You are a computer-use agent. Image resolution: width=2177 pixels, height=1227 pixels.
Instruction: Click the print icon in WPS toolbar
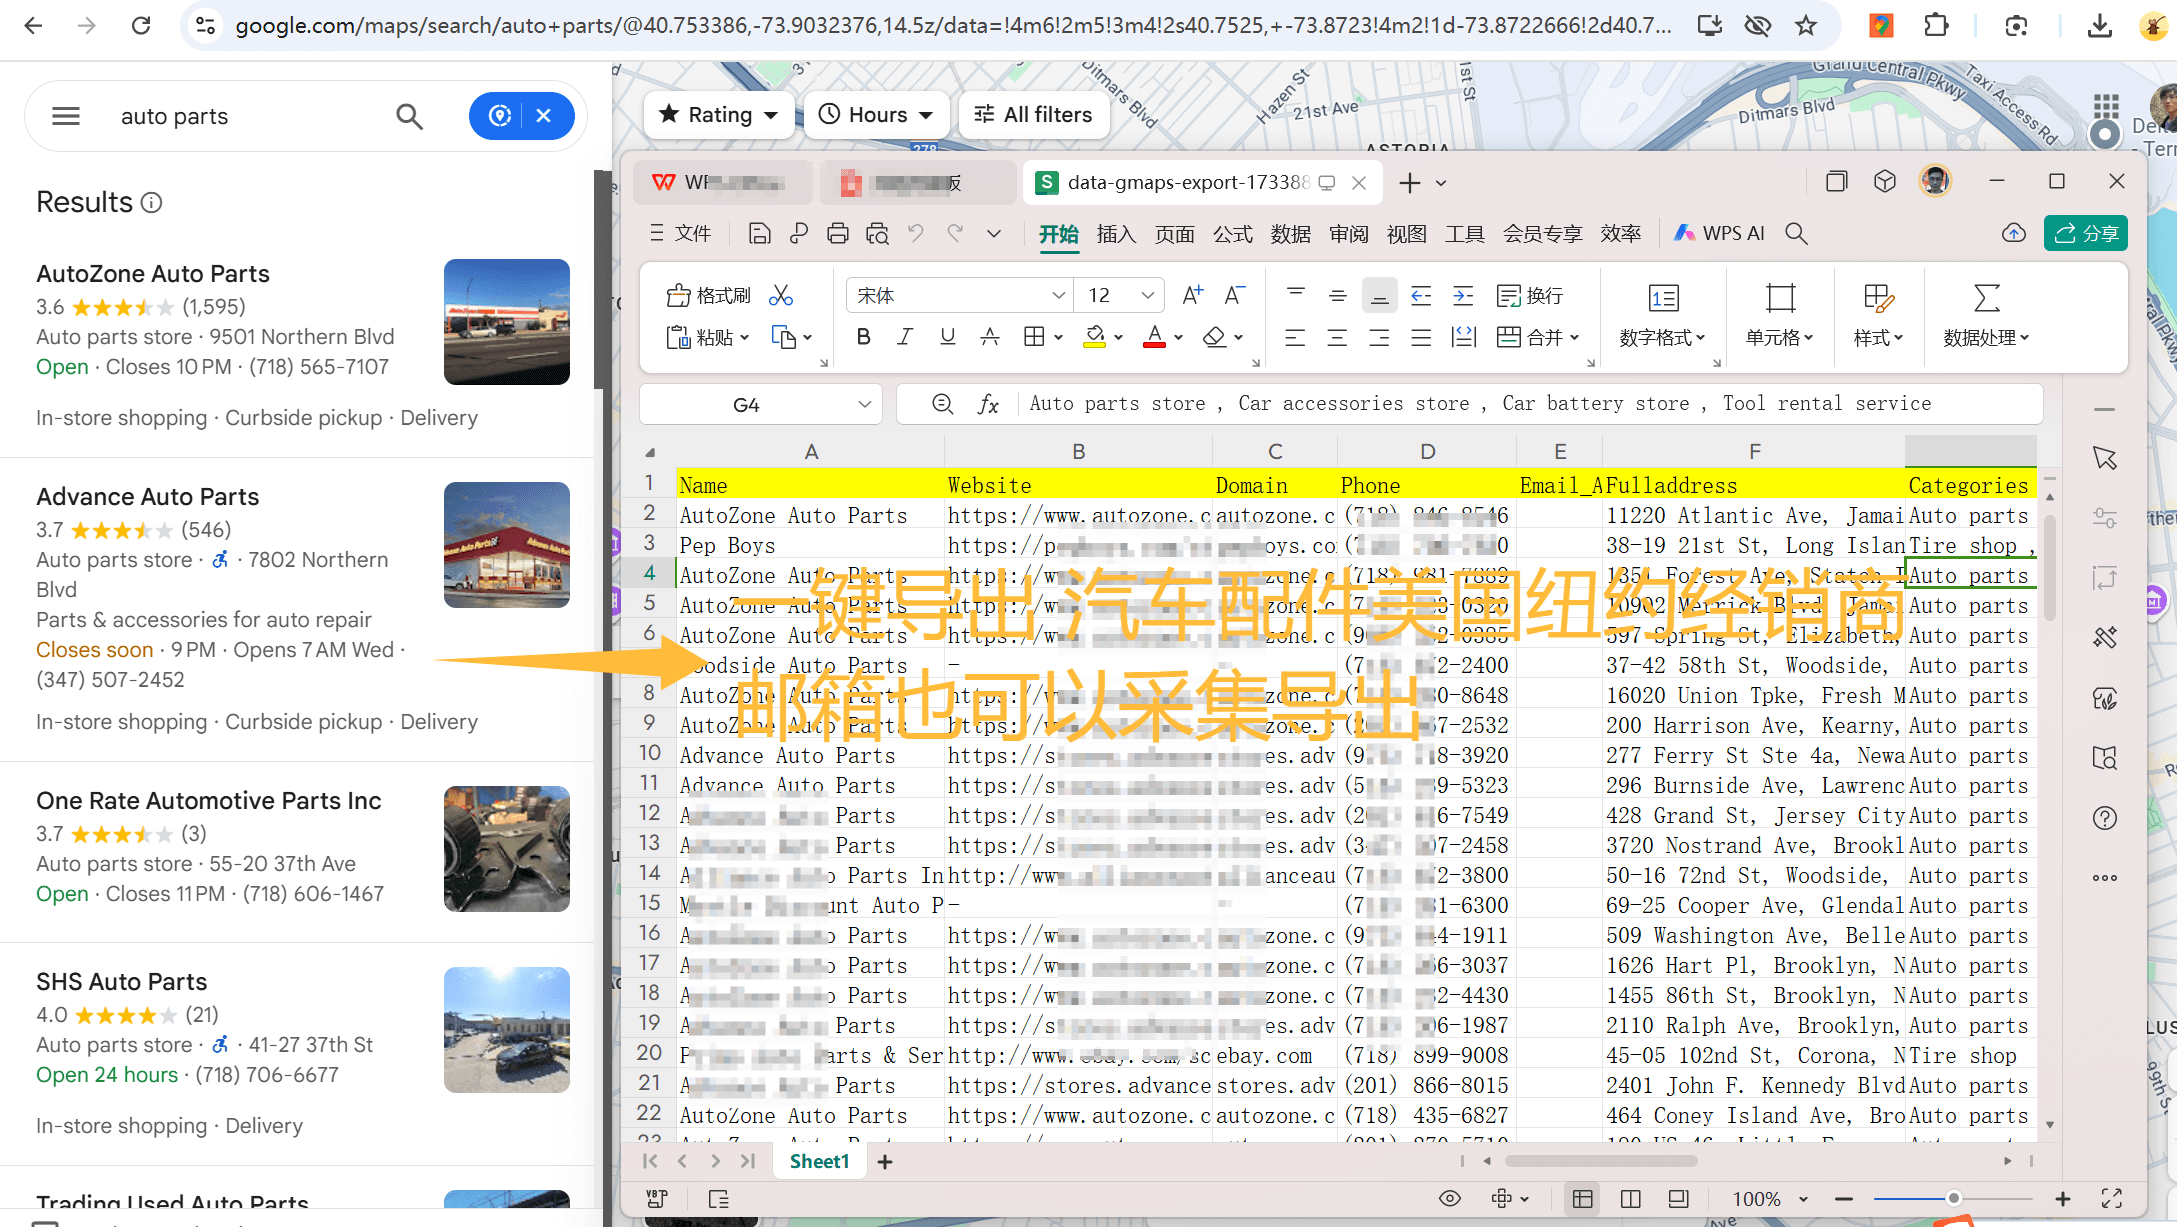tap(838, 234)
